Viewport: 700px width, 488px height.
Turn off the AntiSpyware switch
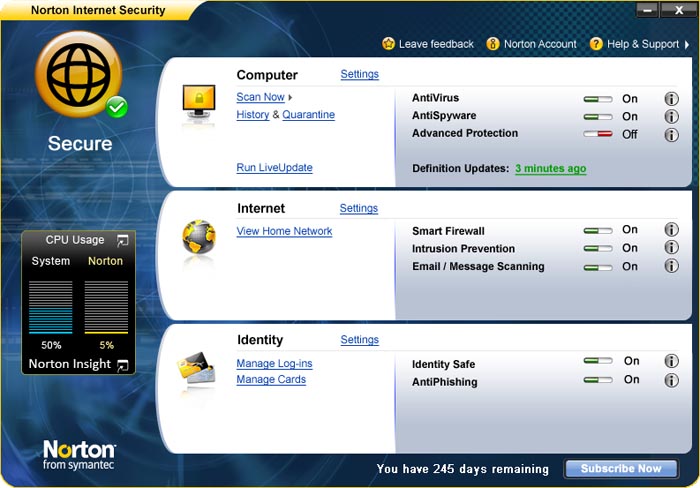pos(598,117)
